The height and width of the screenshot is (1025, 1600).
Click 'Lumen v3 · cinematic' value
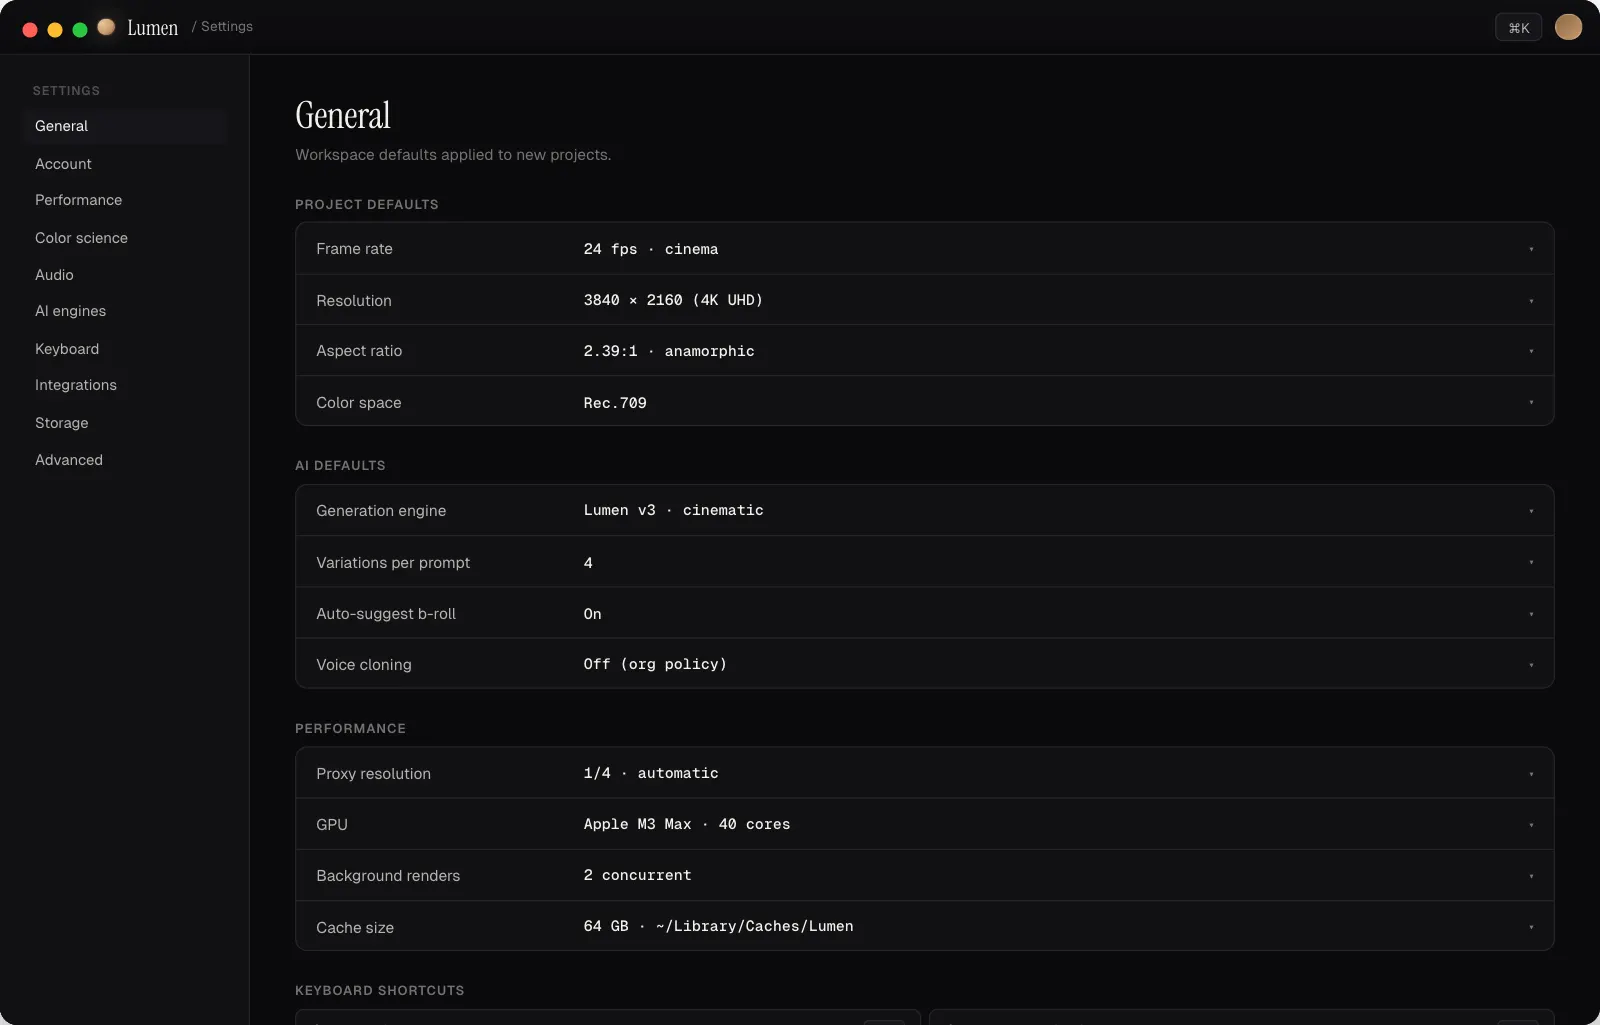click(674, 510)
